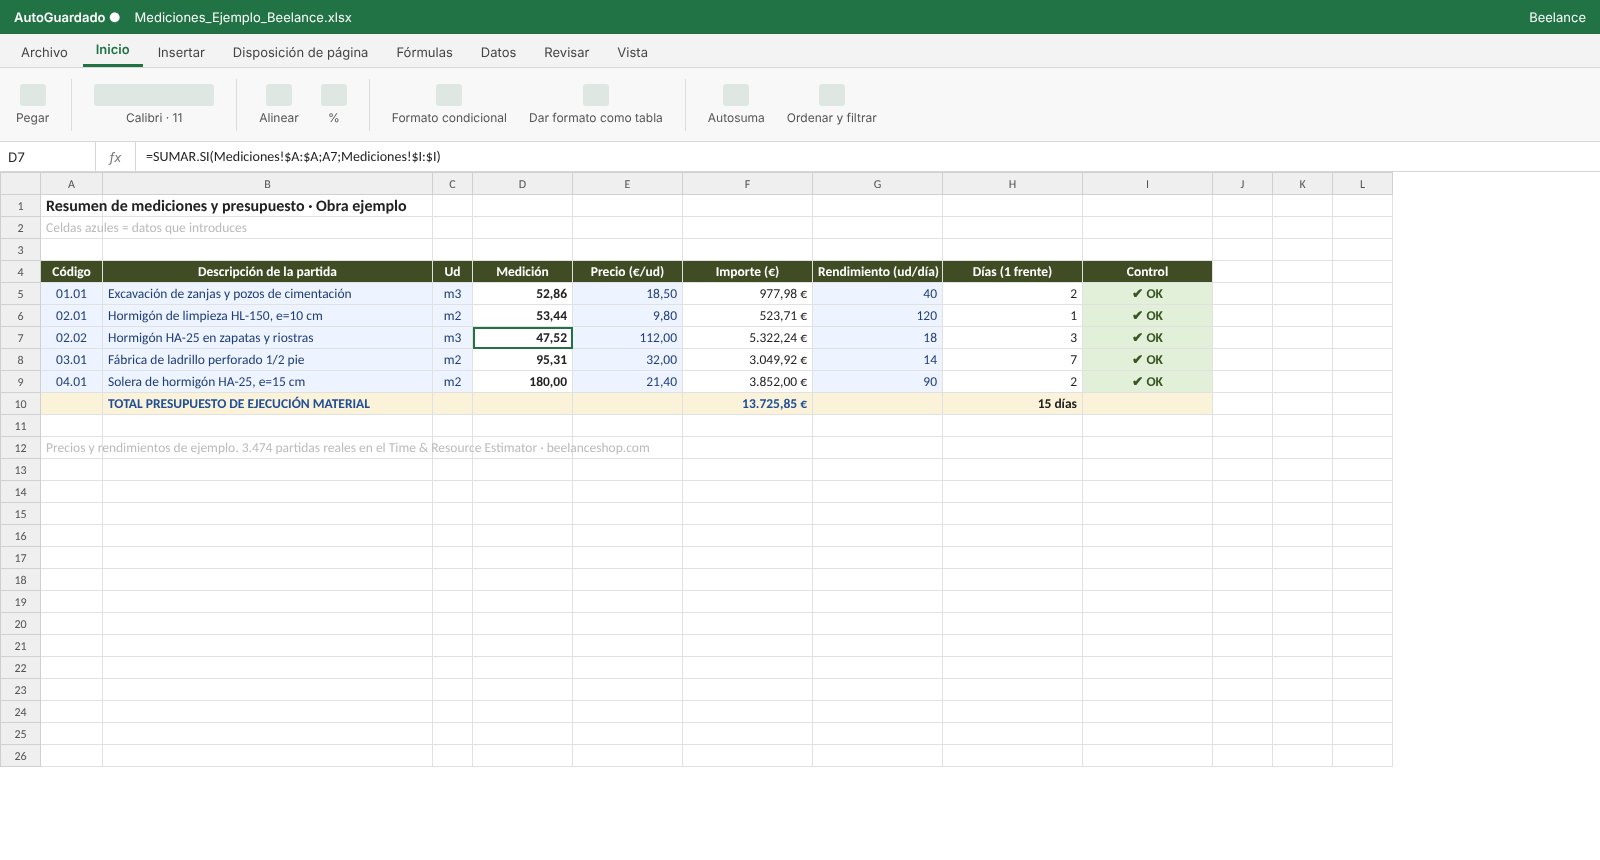1600x860 pixels.
Task: Select the 'Rendimiento (ud/día)' header cell
Action: click(877, 272)
